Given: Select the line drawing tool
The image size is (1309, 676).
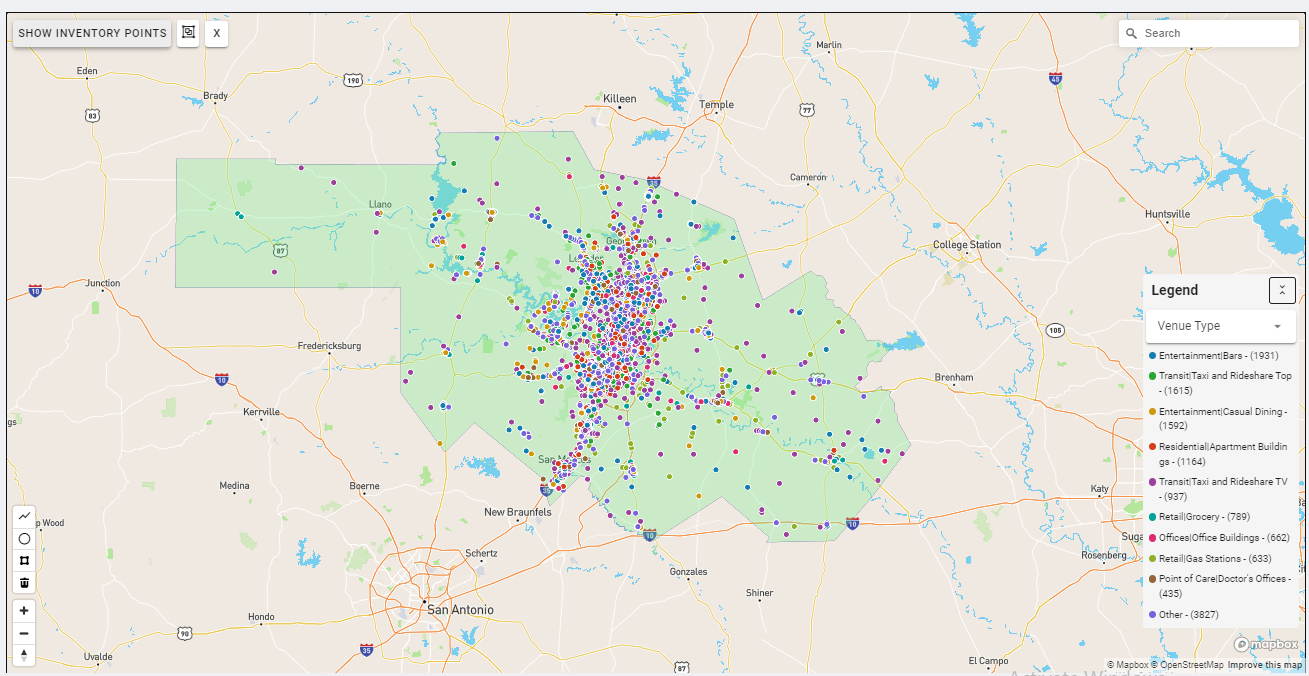Looking at the screenshot, I should (x=25, y=516).
